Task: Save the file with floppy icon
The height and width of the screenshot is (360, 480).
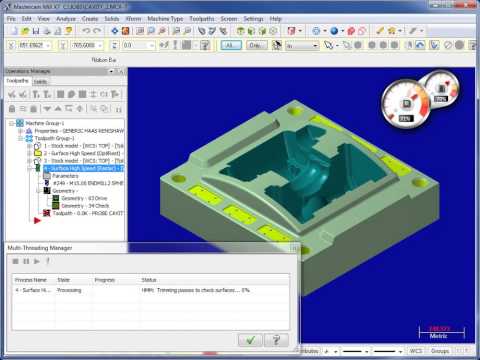Action: 36,31
